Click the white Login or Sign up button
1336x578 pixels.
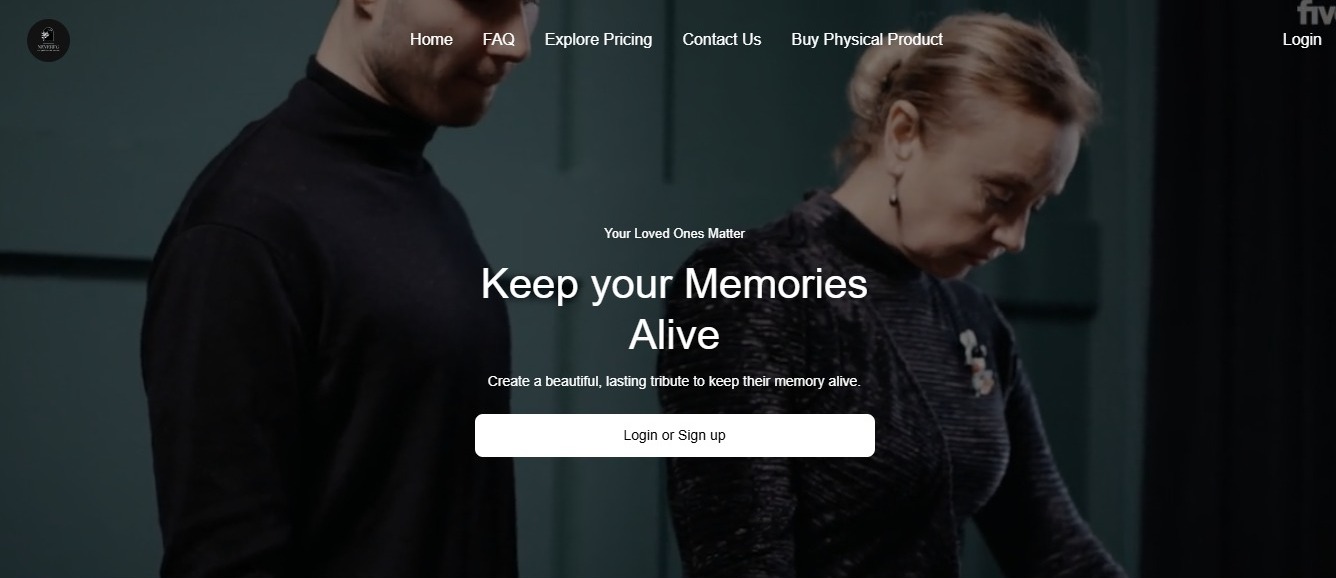675,435
